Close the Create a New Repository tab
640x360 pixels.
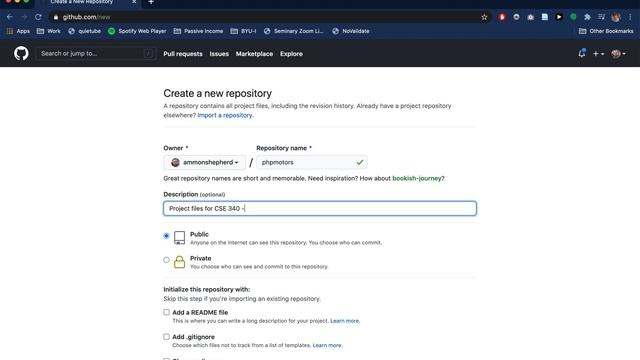(134, 2)
